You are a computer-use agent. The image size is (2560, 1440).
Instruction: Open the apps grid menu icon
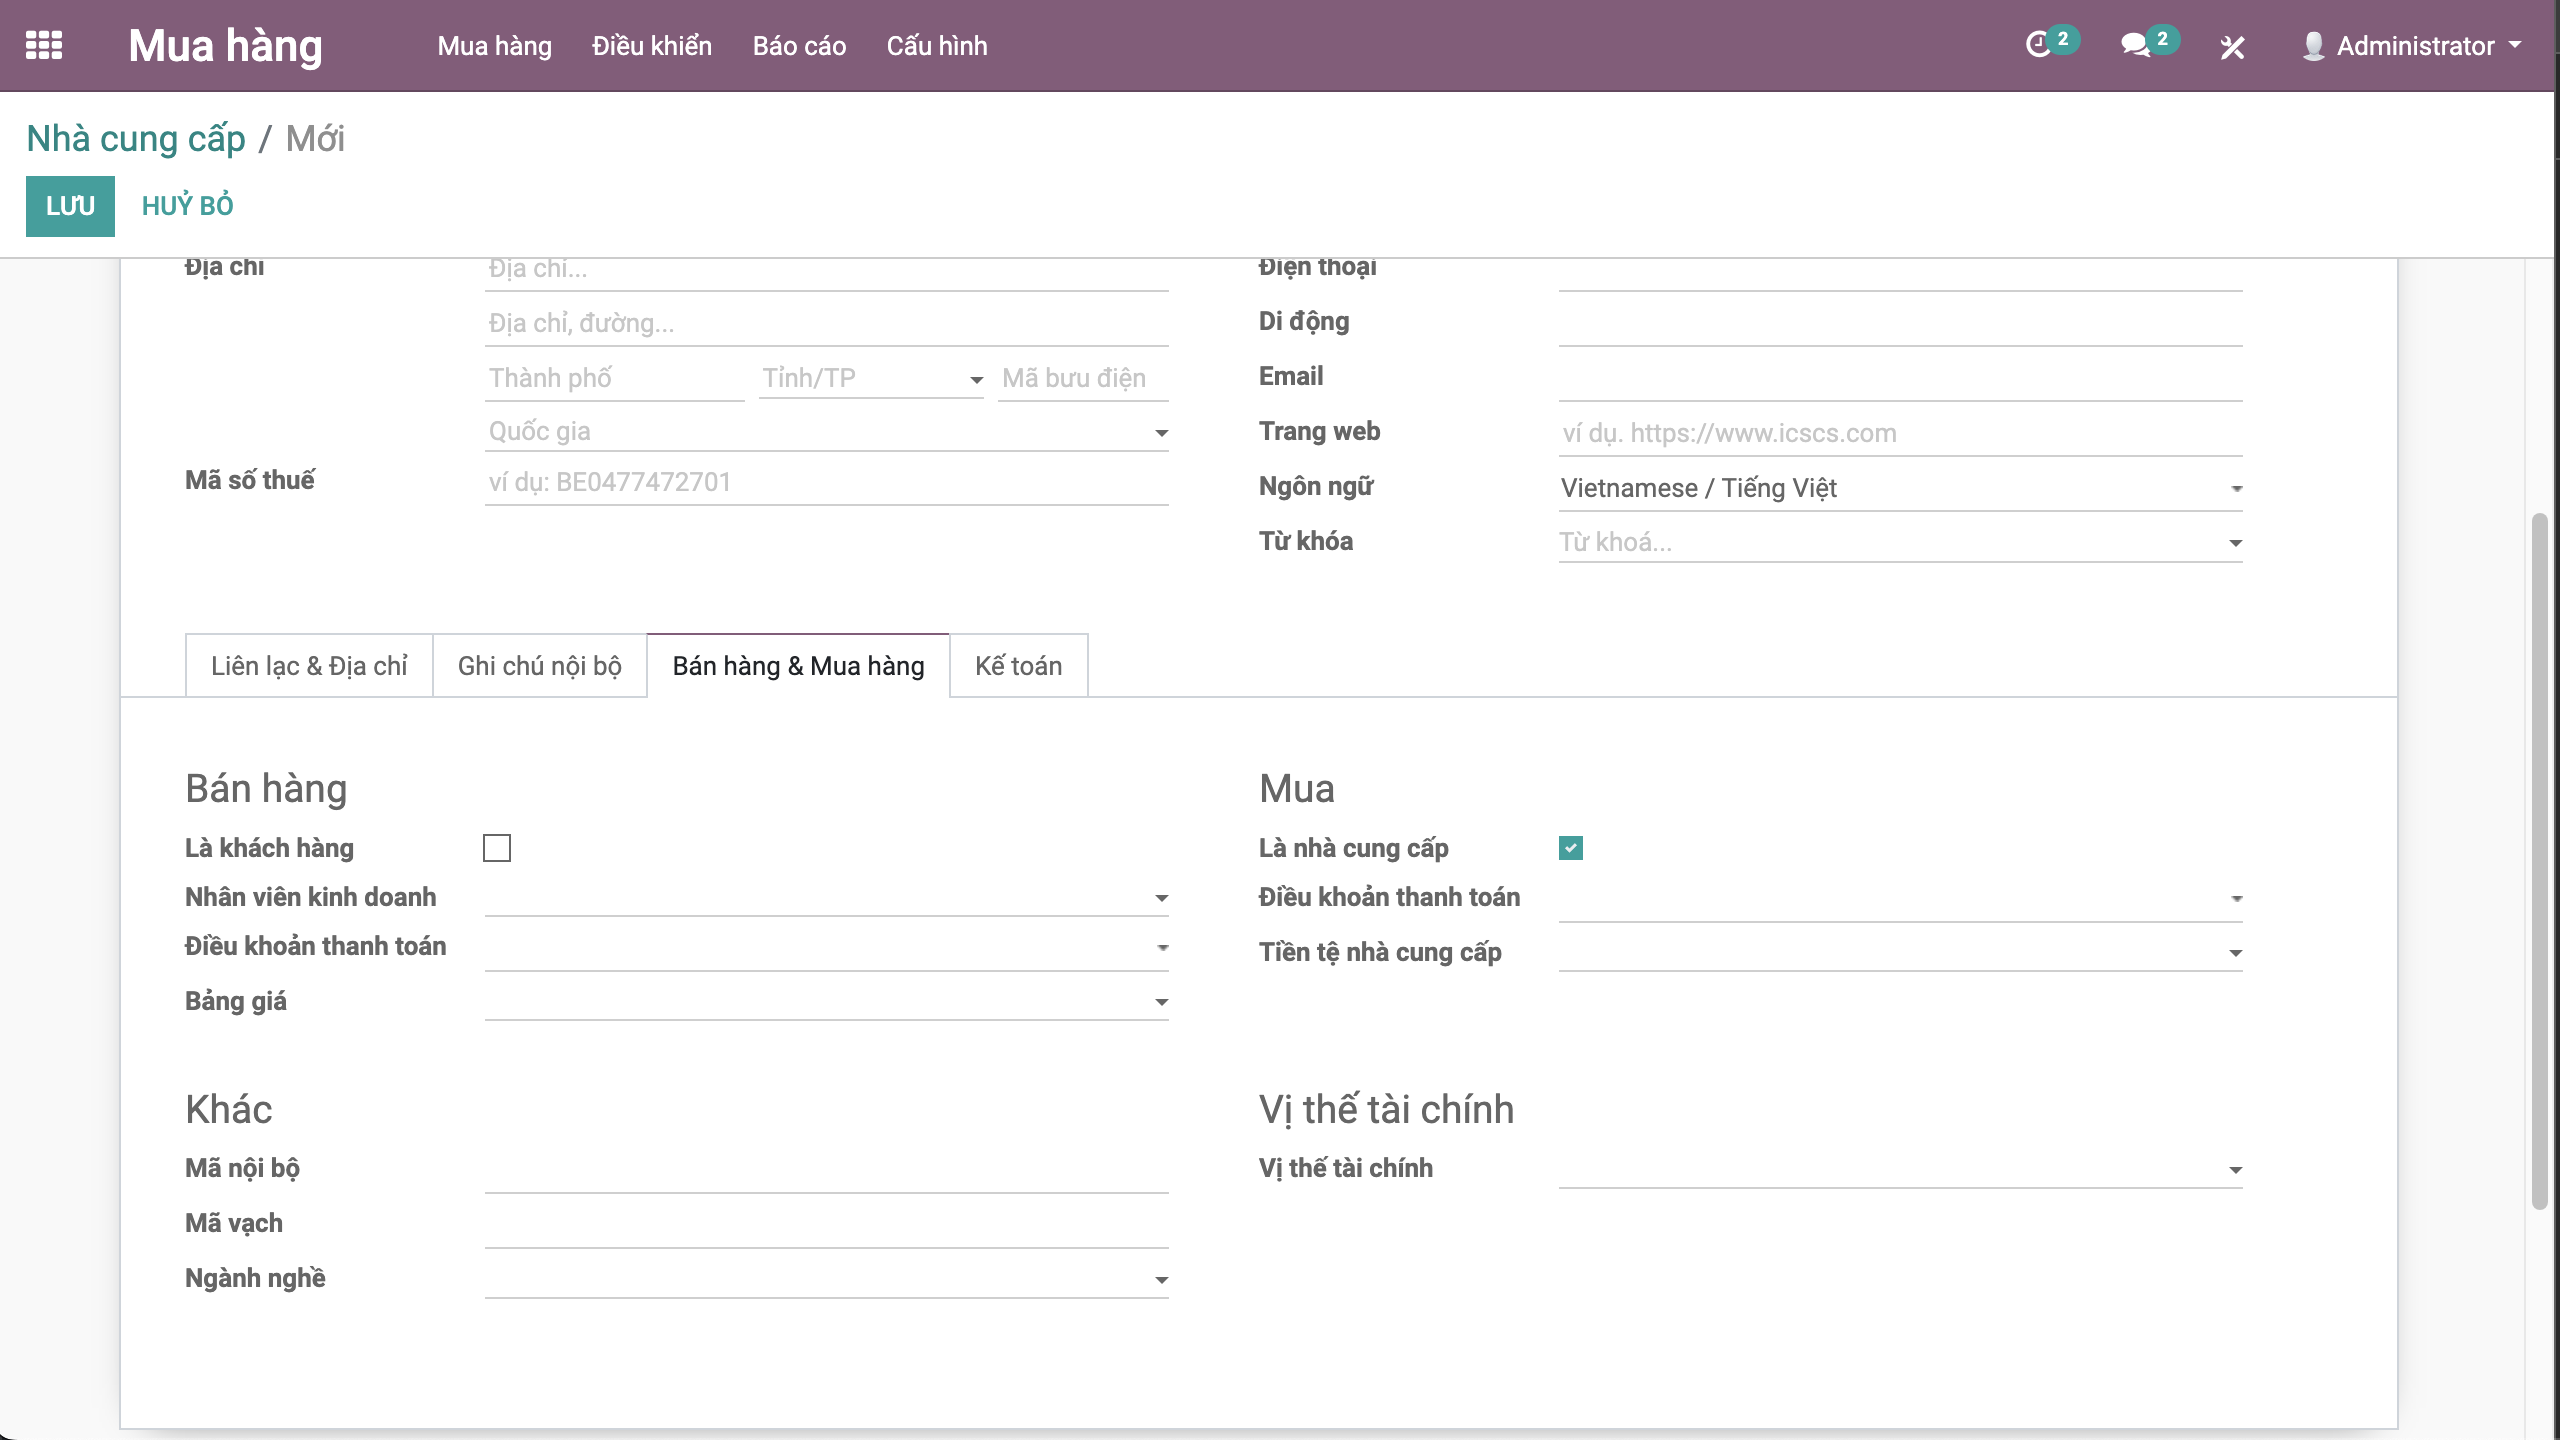click(43, 46)
